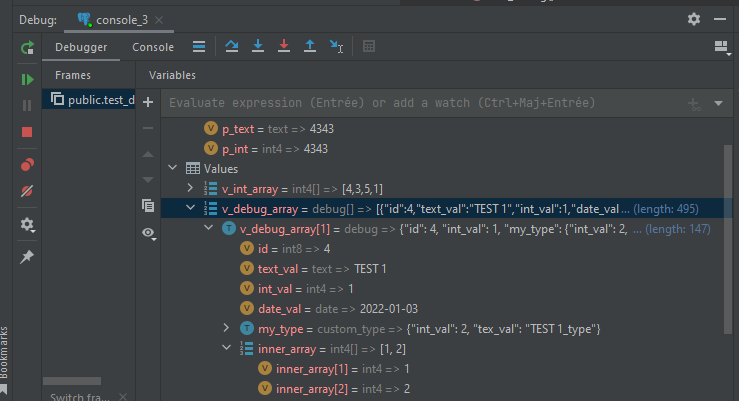Pause the running program
739x401 pixels.
[x=27, y=106]
